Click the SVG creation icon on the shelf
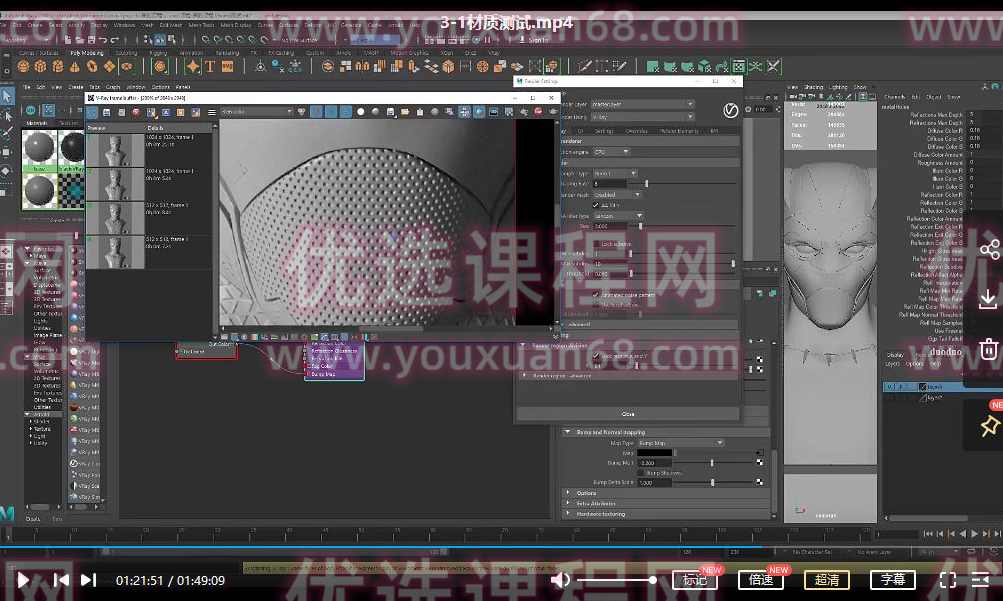Image resolution: width=1003 pixels, height=601 pixels. point(226,66)
